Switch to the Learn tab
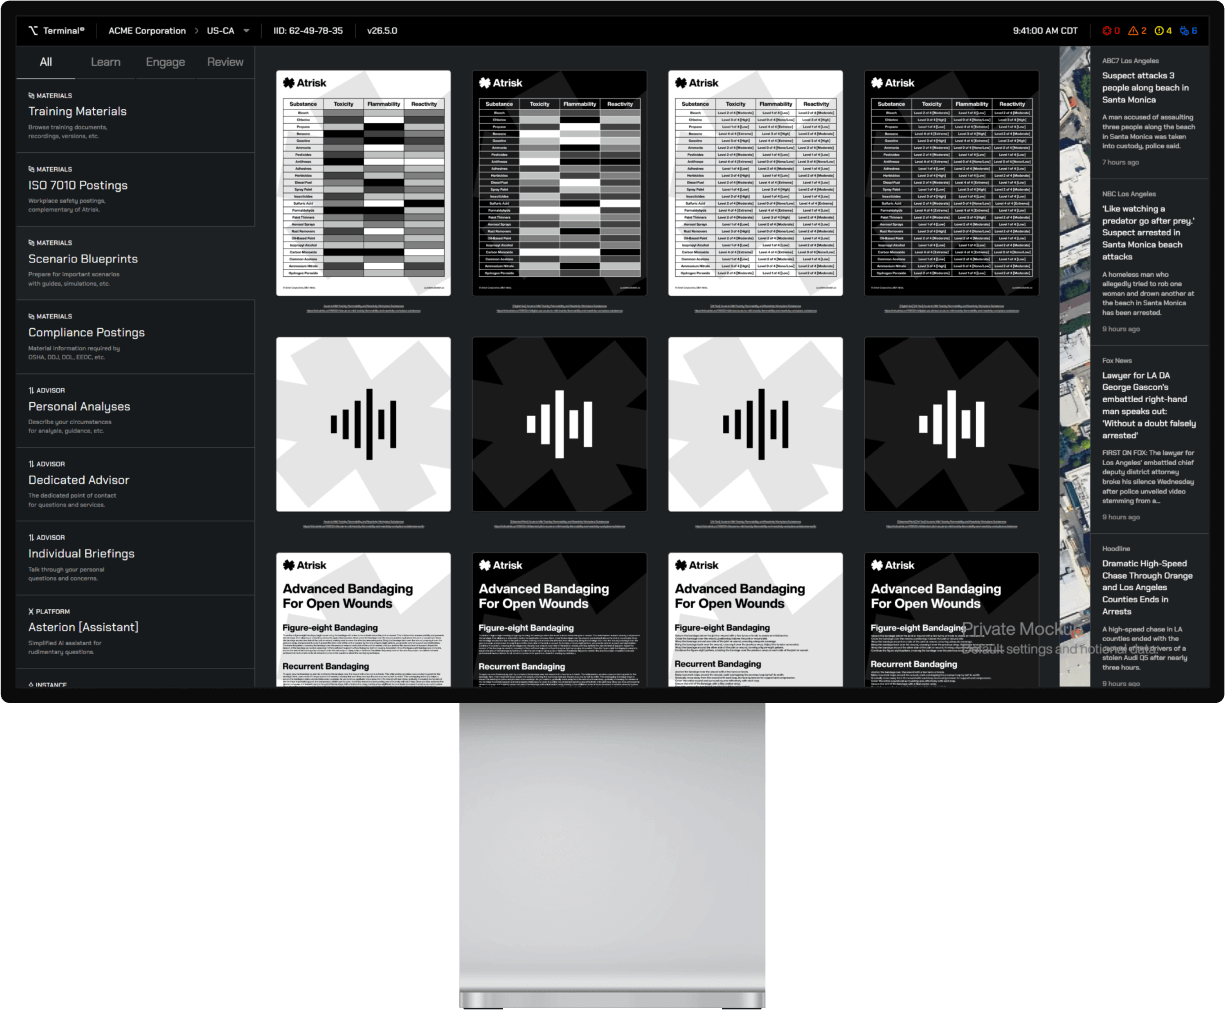This screenshot has height=1010, width=1225. [x=105, y=62]
